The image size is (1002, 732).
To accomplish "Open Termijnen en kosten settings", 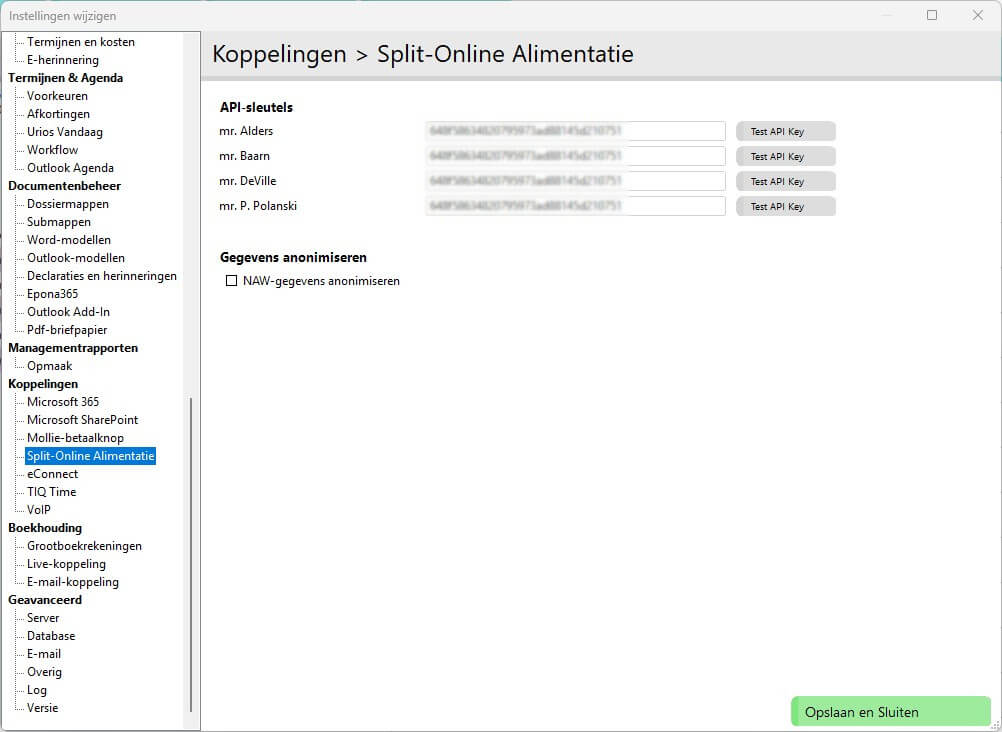I will (81, 42).
